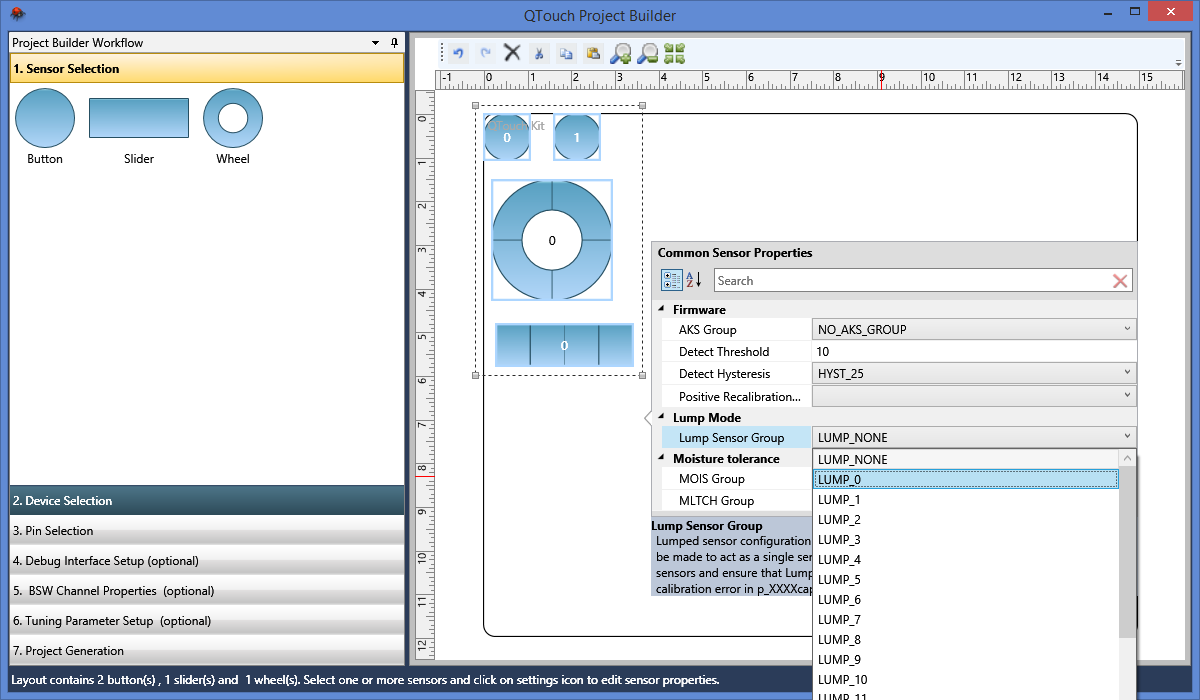1200x700 pixels.
Task: Choose LUMP_7 in the dropdown list
Action: (966, 619)
